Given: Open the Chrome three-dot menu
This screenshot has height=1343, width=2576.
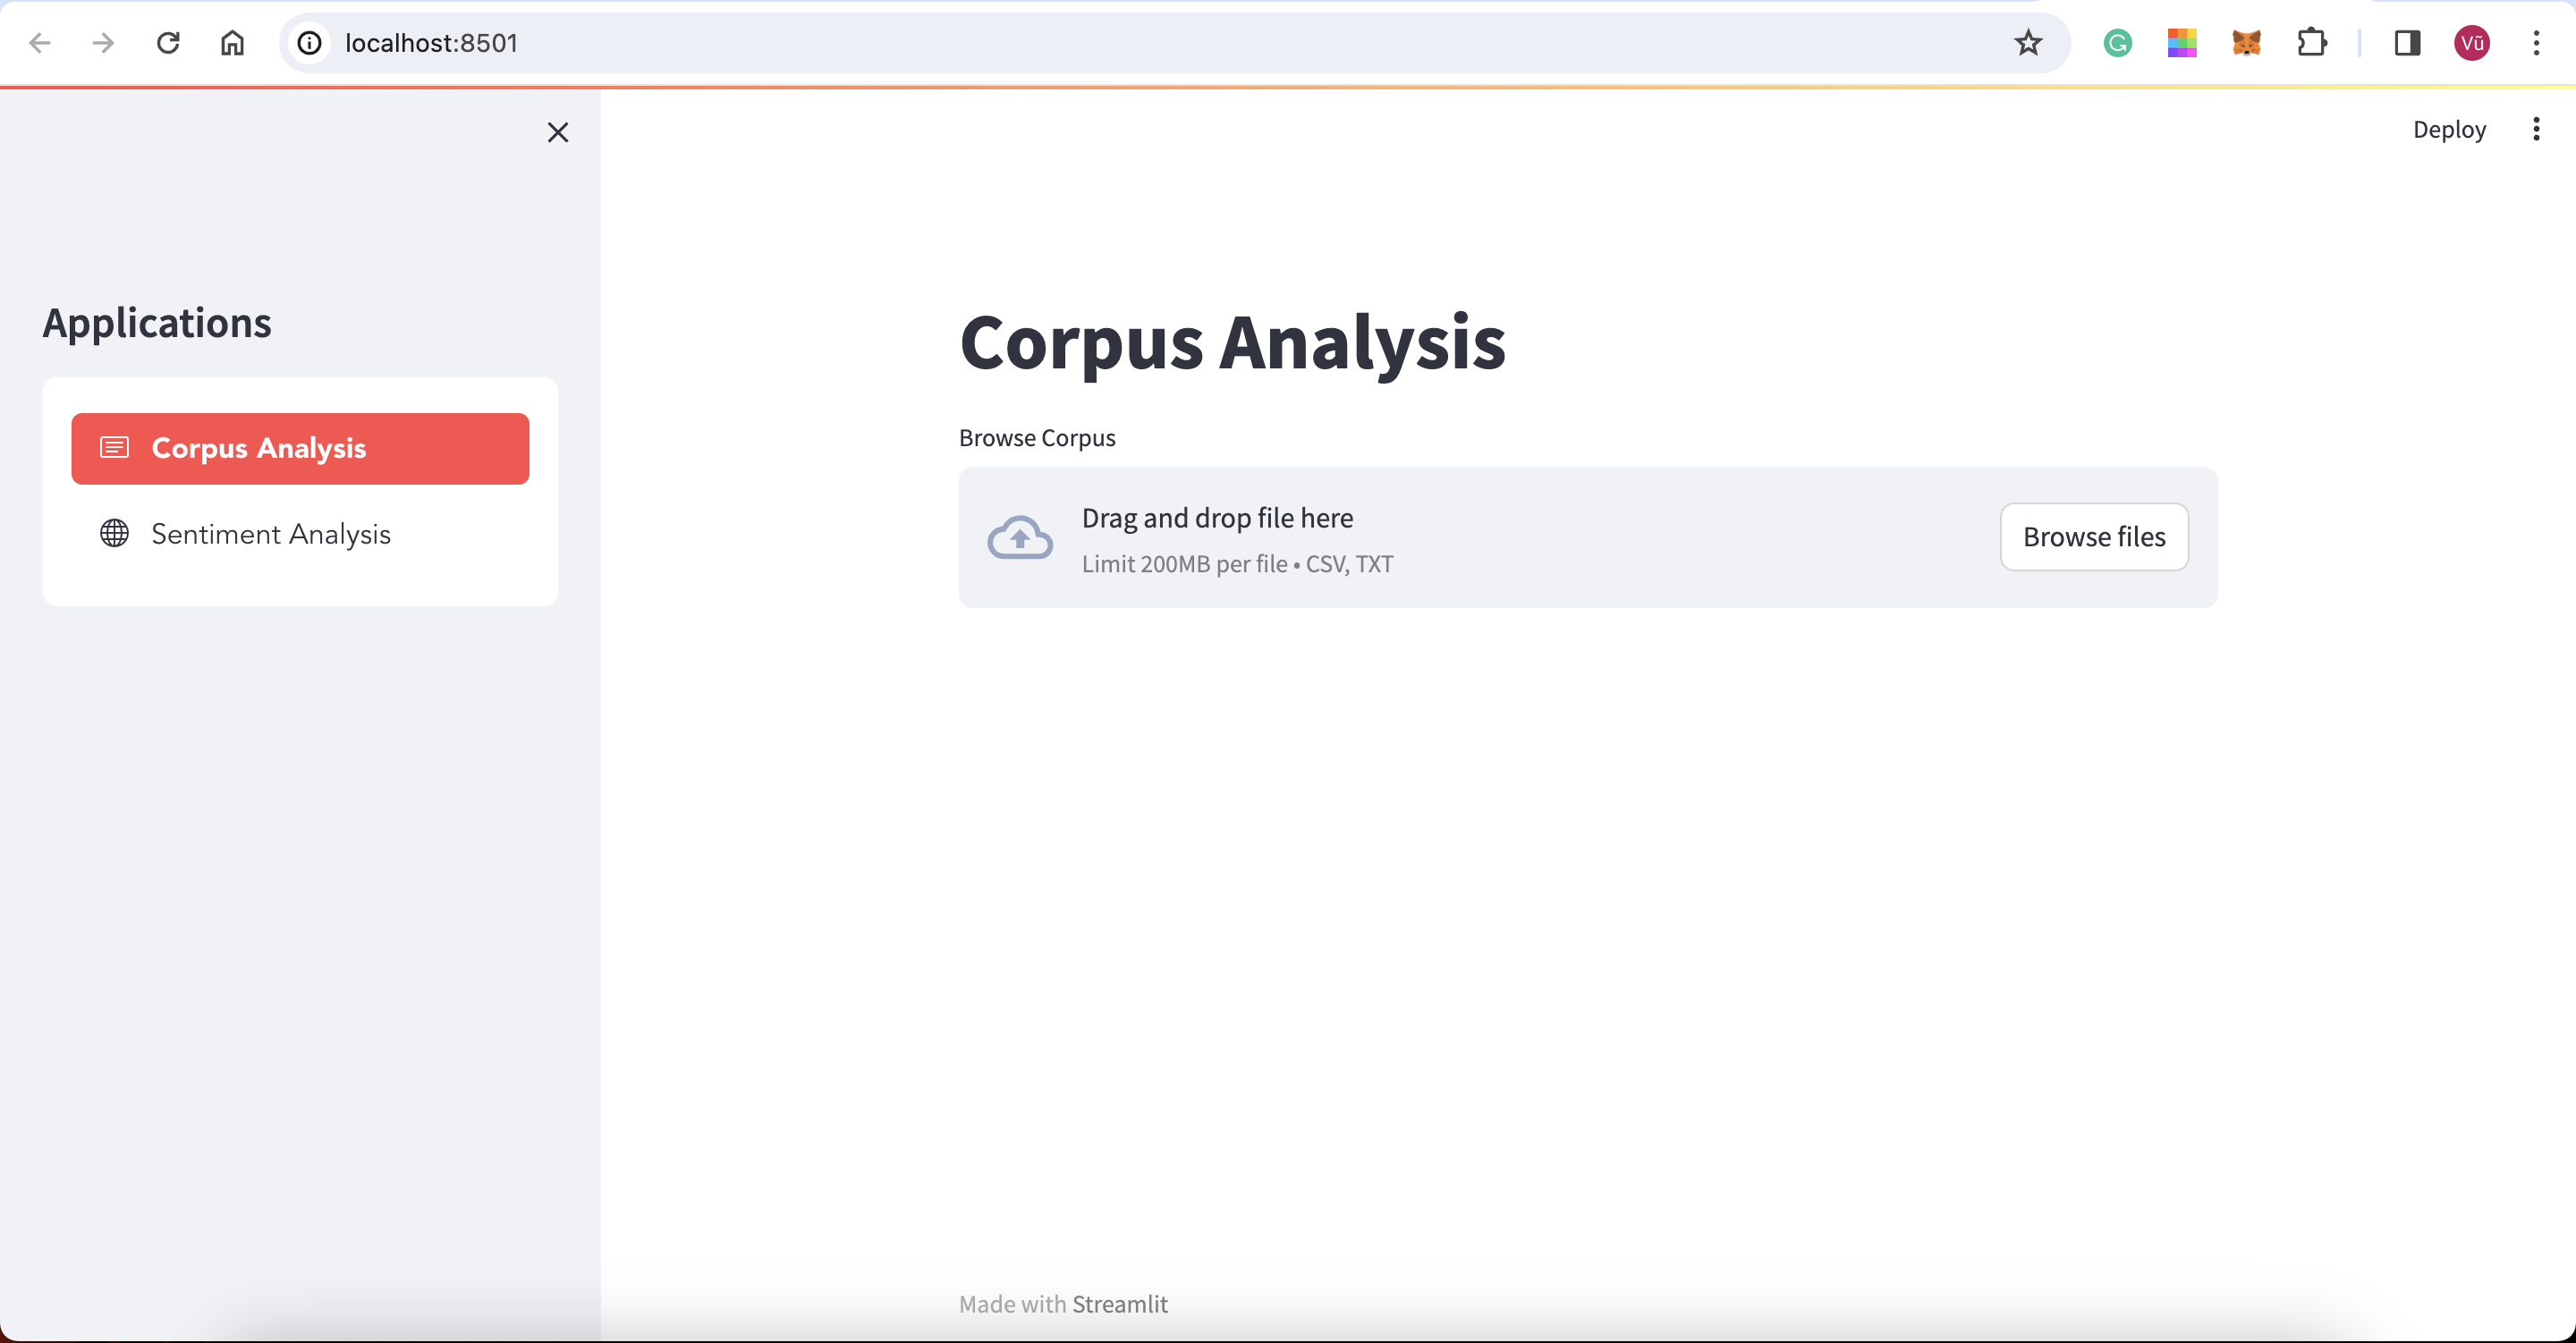Looking at the screenshot, I should [x=2536, y=43].
